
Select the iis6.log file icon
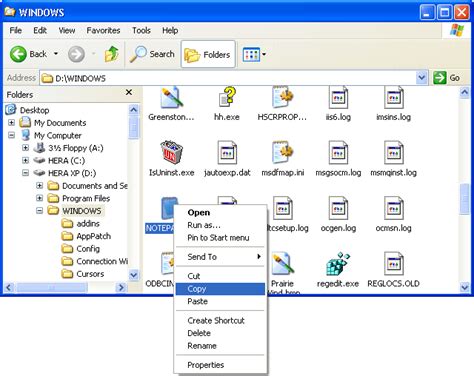pos(338,97)
